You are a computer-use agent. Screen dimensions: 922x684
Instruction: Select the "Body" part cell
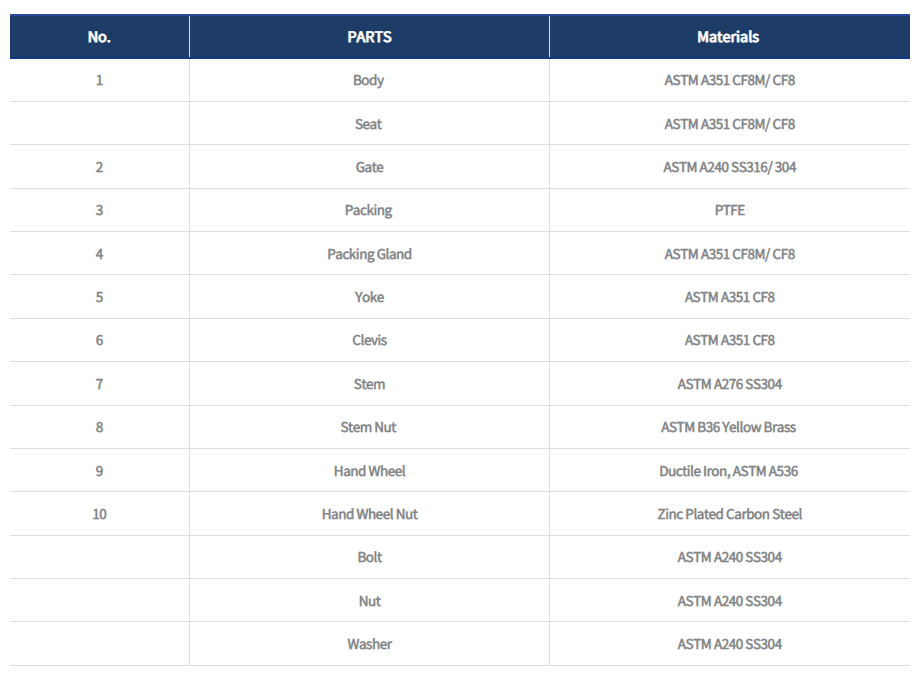tap(369, 80)
